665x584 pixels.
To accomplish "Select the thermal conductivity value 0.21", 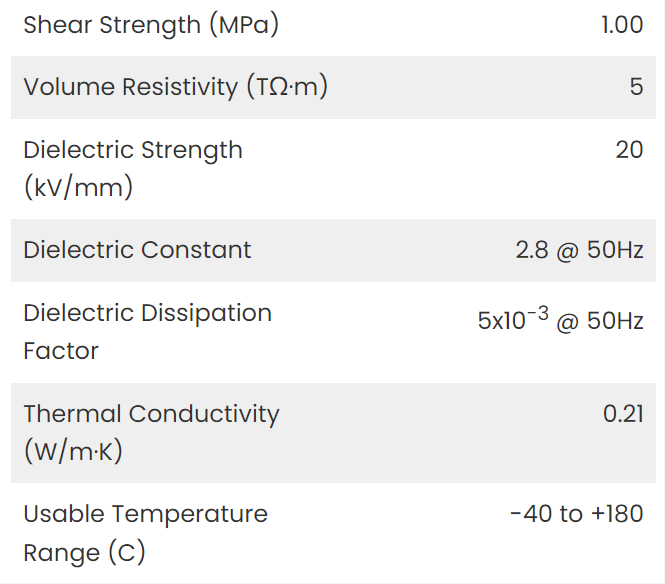I will point(623,414).
